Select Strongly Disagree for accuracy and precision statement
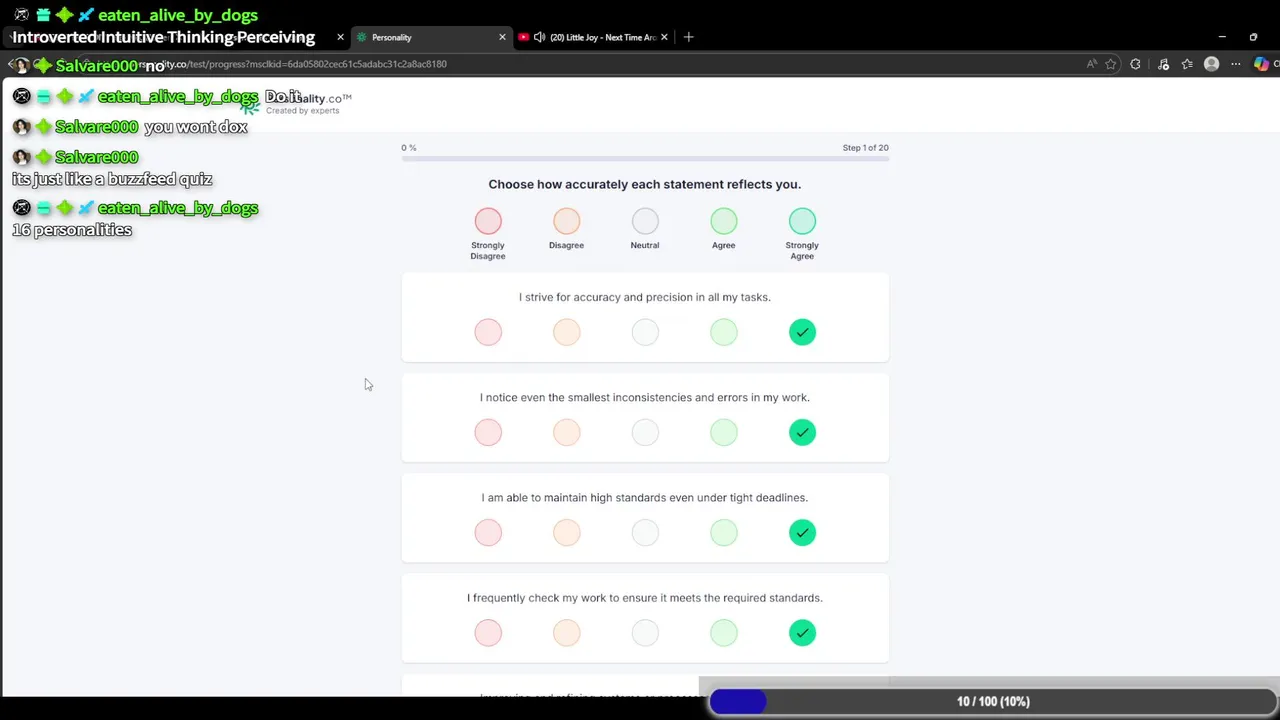Viewport: 1280px width, 720px height. coord(488,332)
